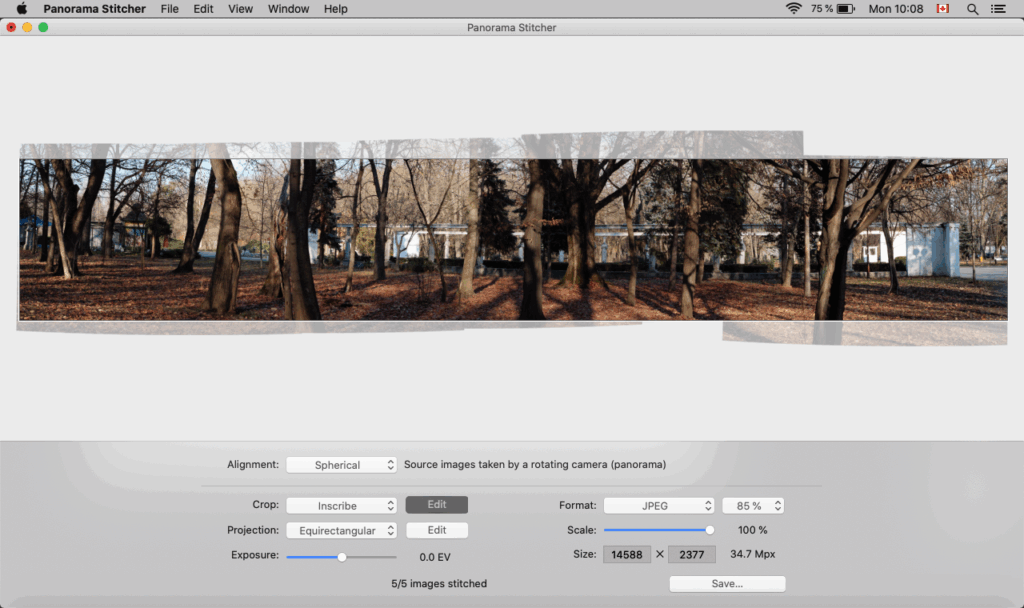Image resolution: width=1024 pixels, height=608 pixels.
Task: Click the width field showing 14588
Action: tap(627, 554)
